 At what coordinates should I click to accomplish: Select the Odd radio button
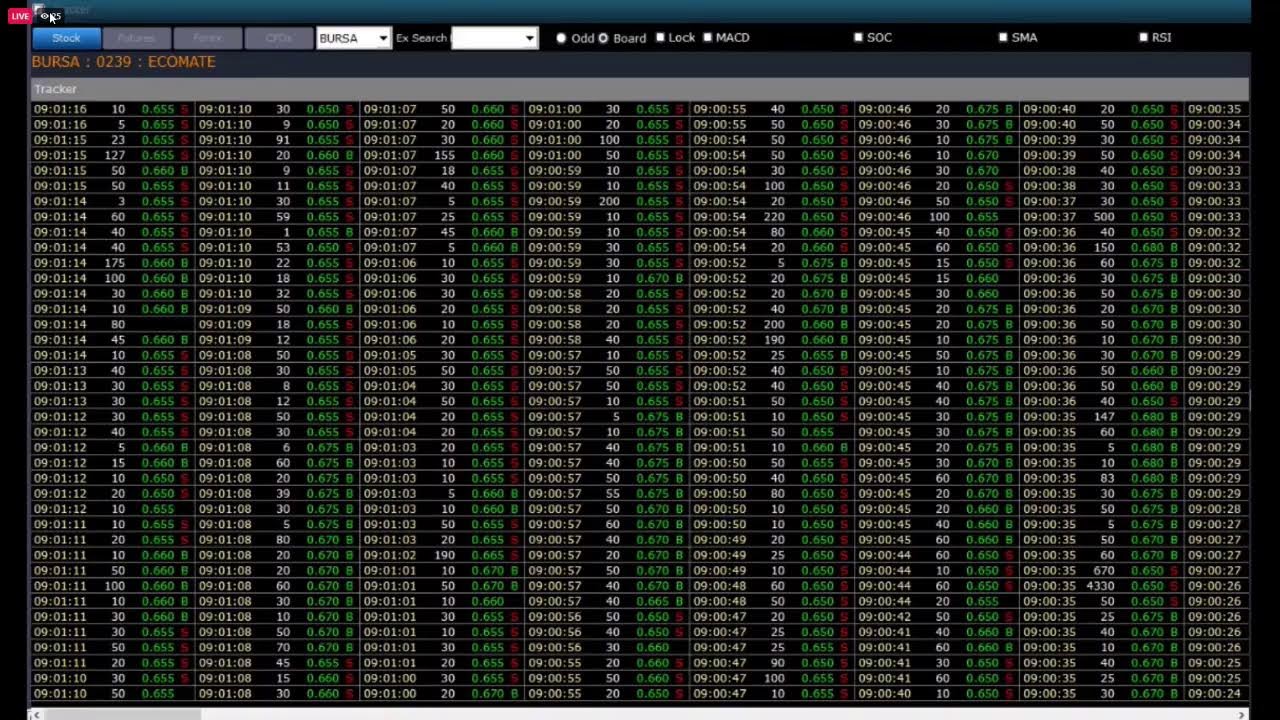click(561, 38)
